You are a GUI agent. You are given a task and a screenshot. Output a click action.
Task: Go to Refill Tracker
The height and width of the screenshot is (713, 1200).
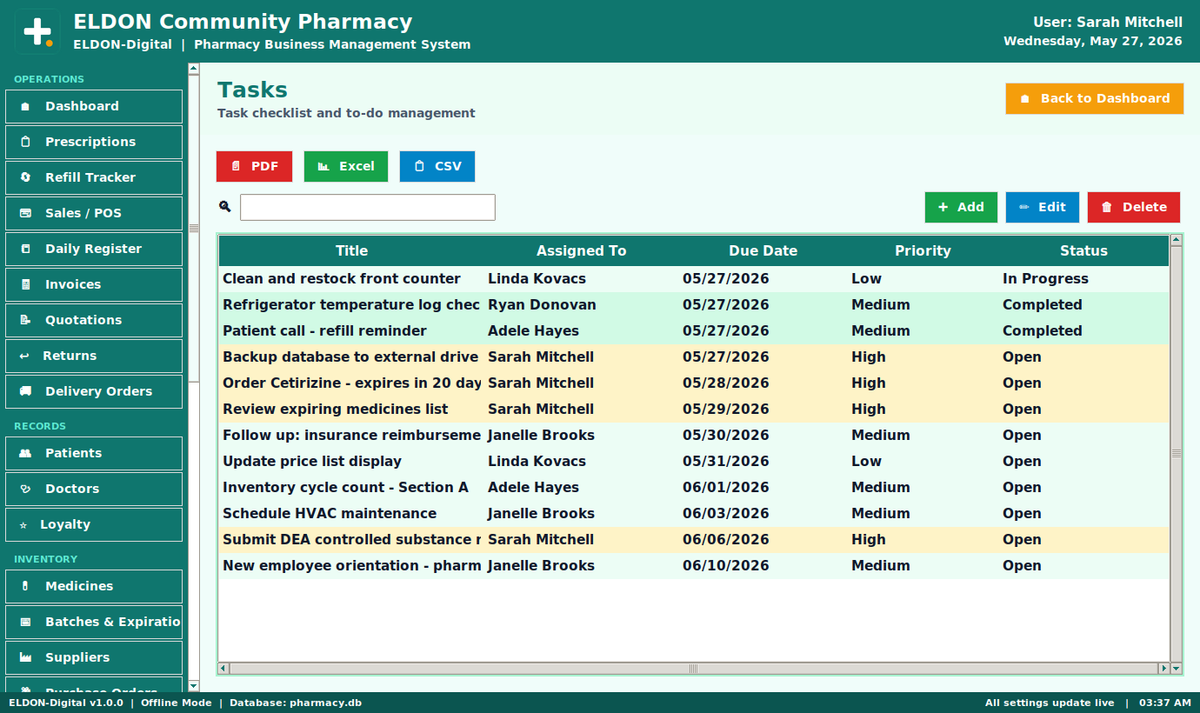(94, 177)
